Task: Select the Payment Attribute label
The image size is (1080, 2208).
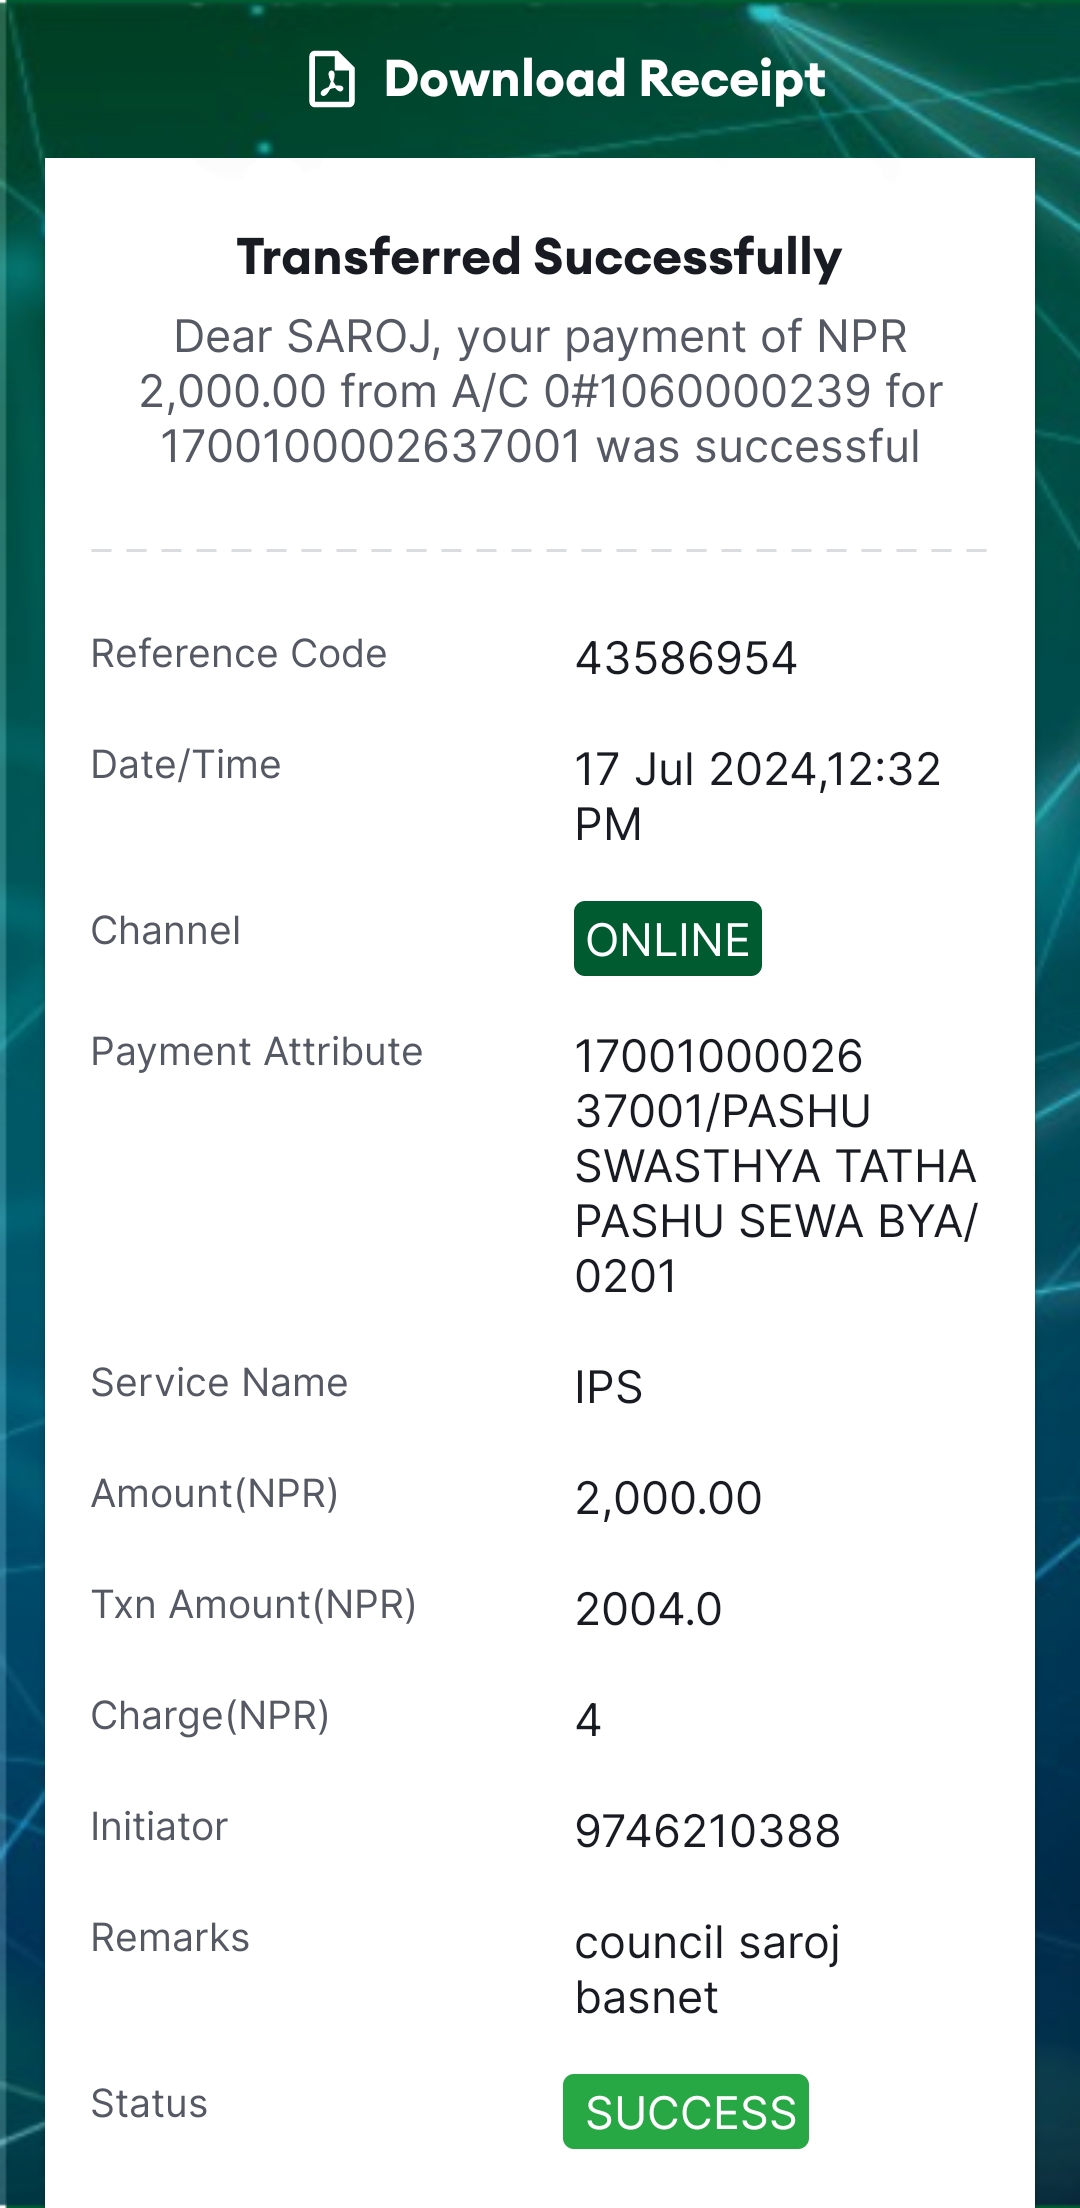Action: (257, 1052)
